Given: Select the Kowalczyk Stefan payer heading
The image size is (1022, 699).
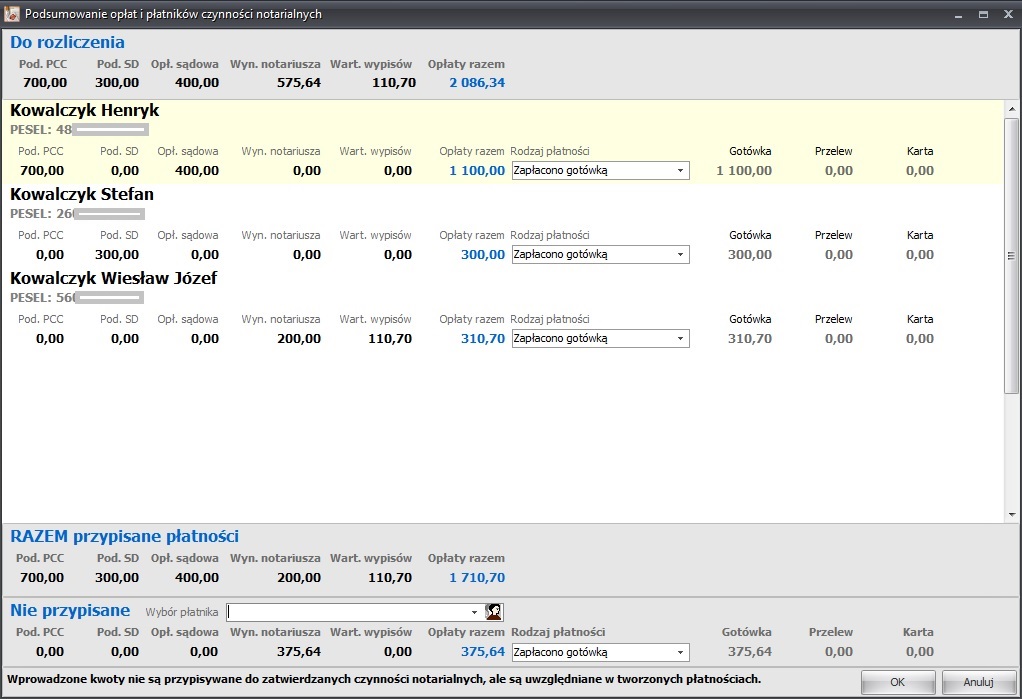Looking at the screenshot, I should coord(82,194).
